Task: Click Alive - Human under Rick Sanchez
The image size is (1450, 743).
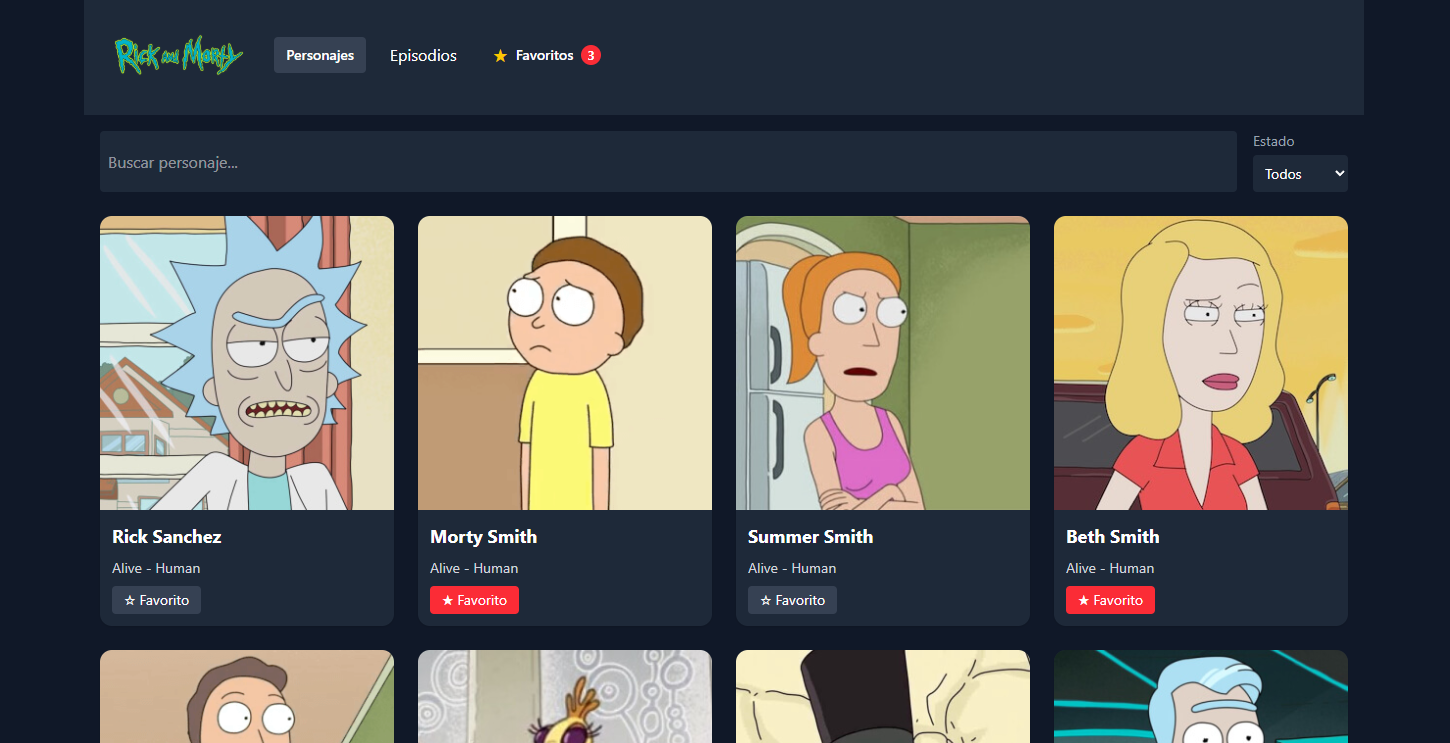Action: (x=156, y=568)
